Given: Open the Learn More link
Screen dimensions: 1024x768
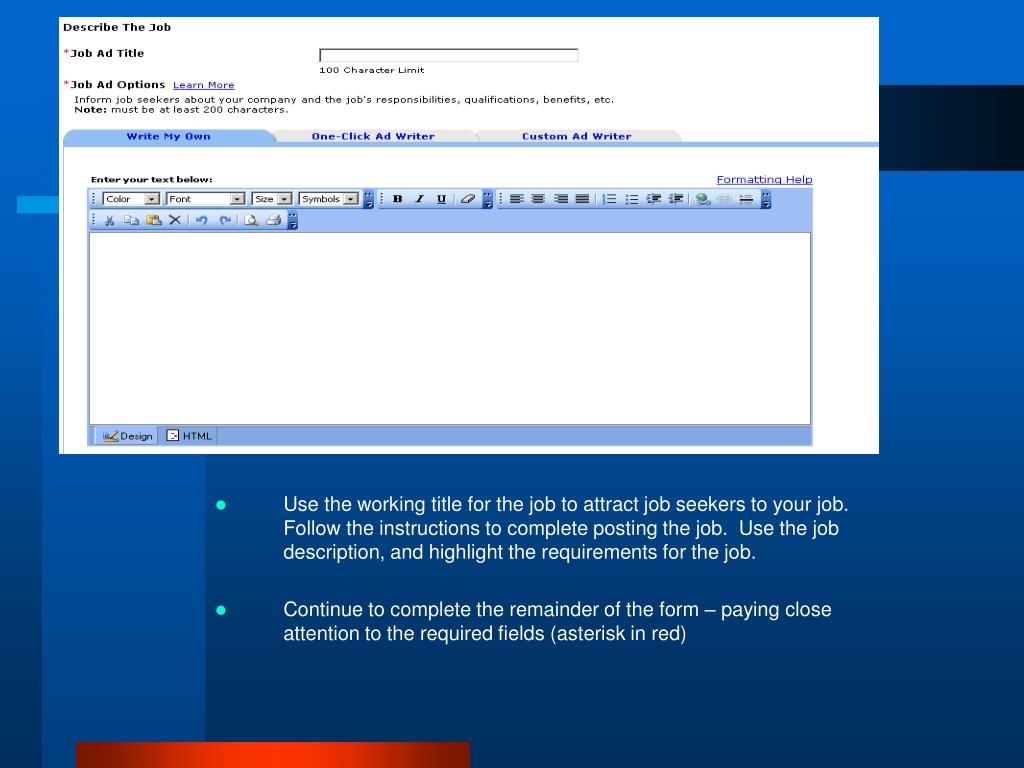Looking at the screenshot, I should pos(204,86).
